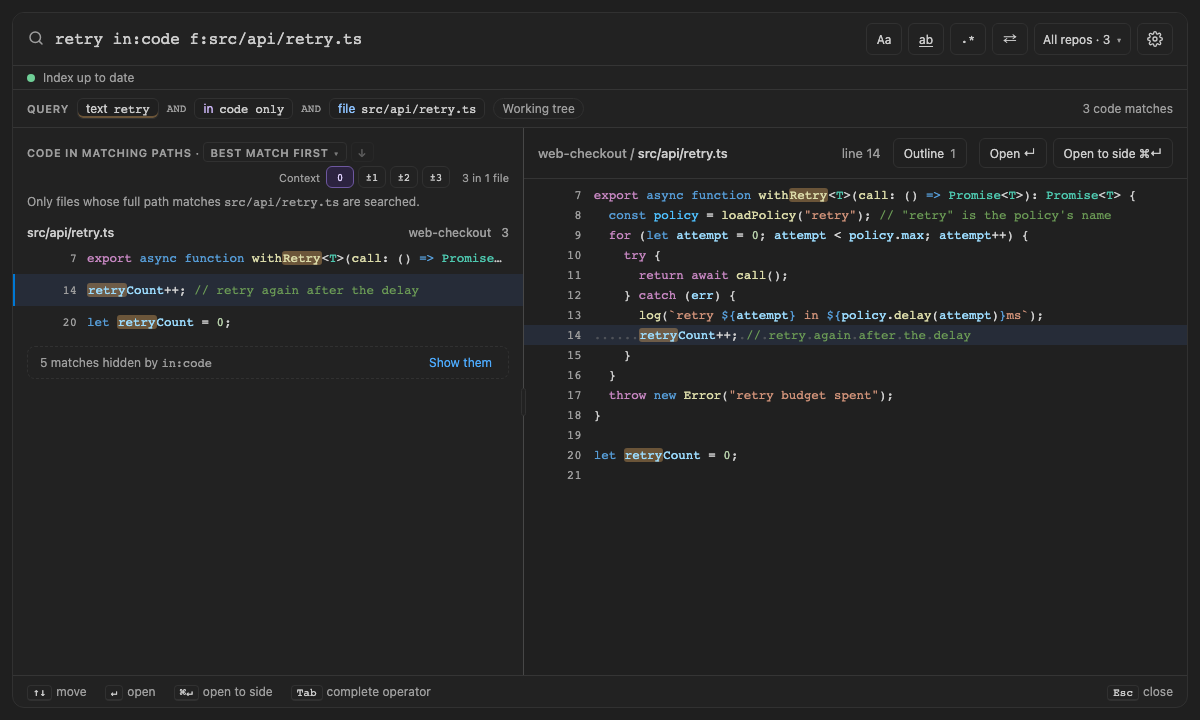Click the '5 matches hidden by in:code' notice

tap(126, 363)
